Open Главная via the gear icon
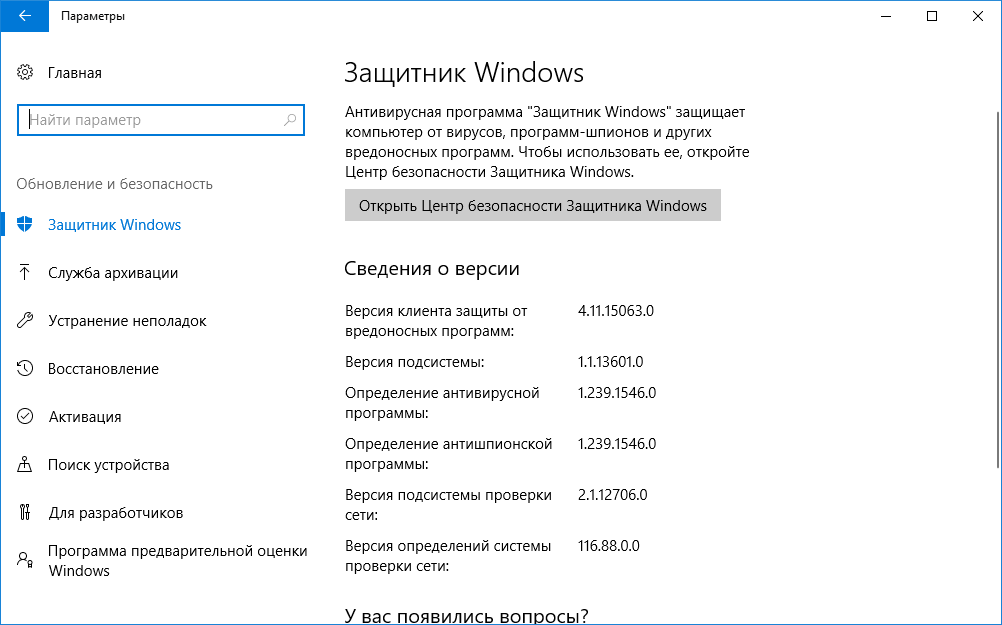The height and width of the screenshot is (625, 1002). click(x=25, y=72)
